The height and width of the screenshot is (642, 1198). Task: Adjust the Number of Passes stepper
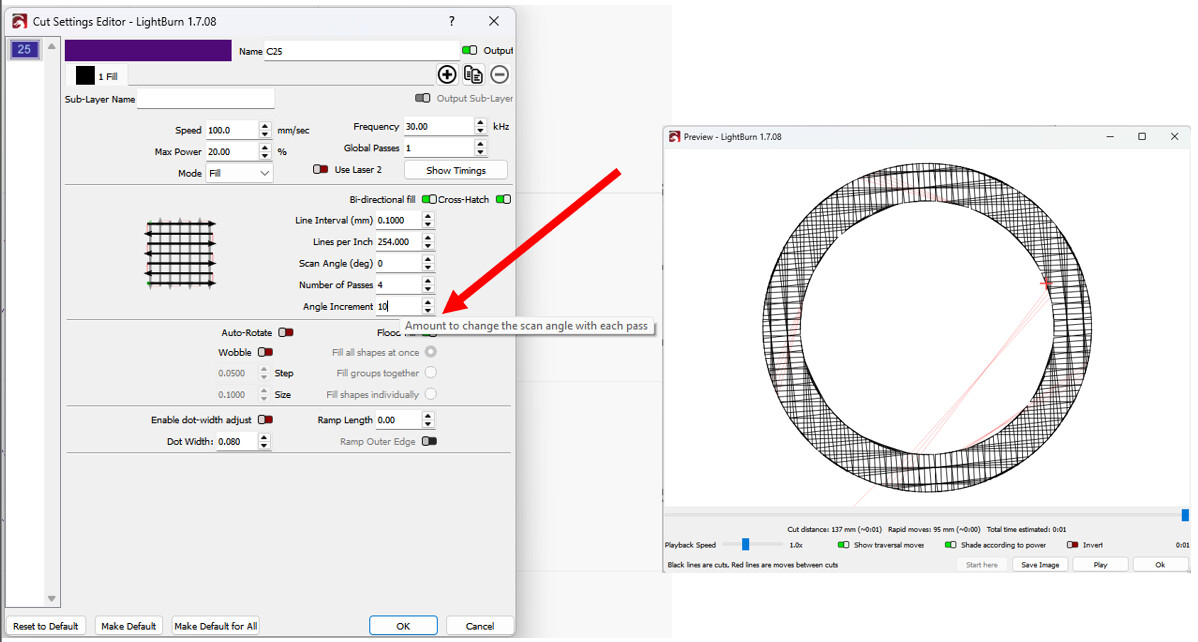[x=428, y=285]
